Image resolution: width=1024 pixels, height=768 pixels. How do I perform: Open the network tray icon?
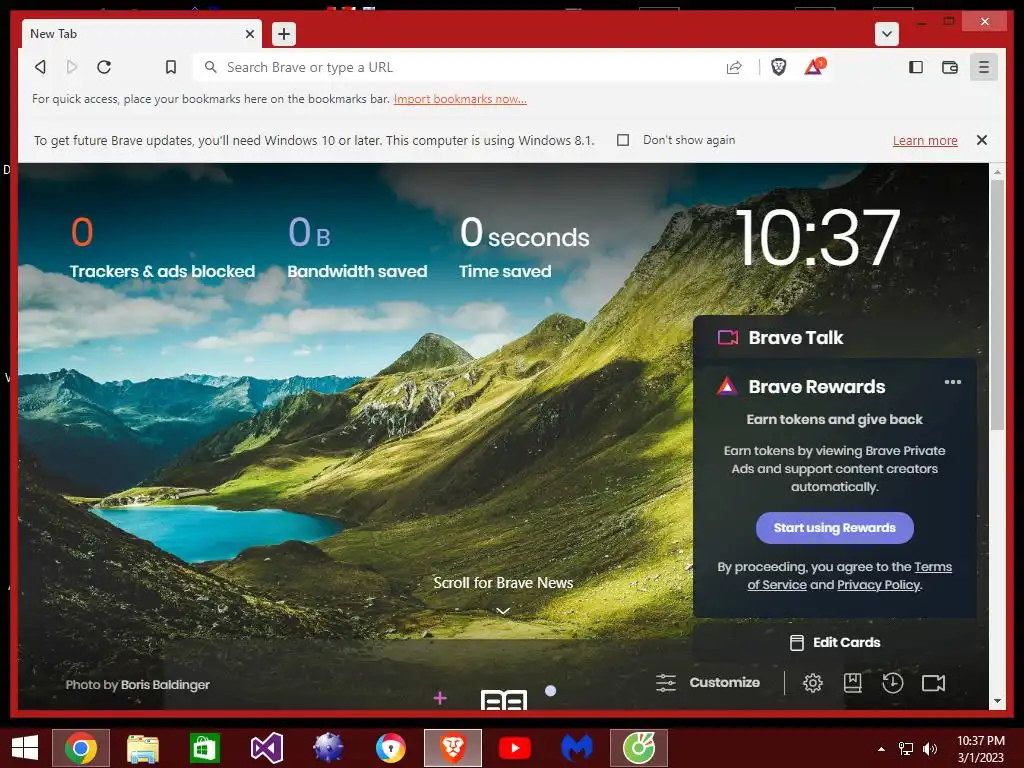(906, 749)
